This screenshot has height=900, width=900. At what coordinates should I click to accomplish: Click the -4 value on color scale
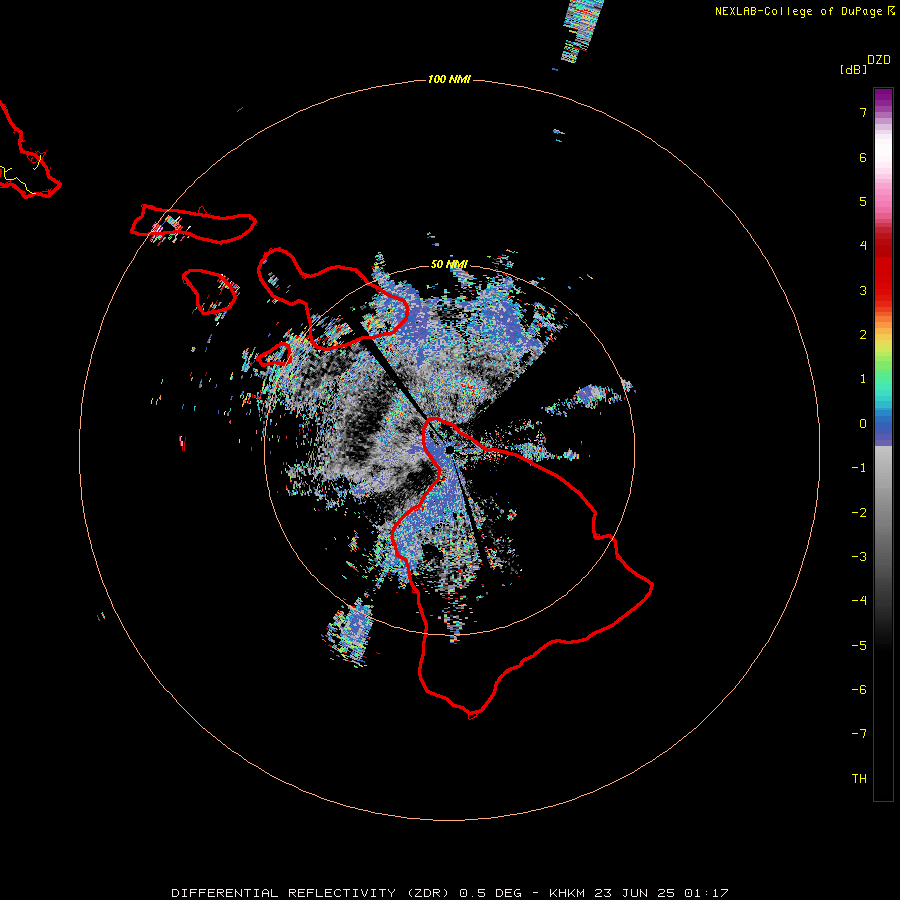[859, 601]
